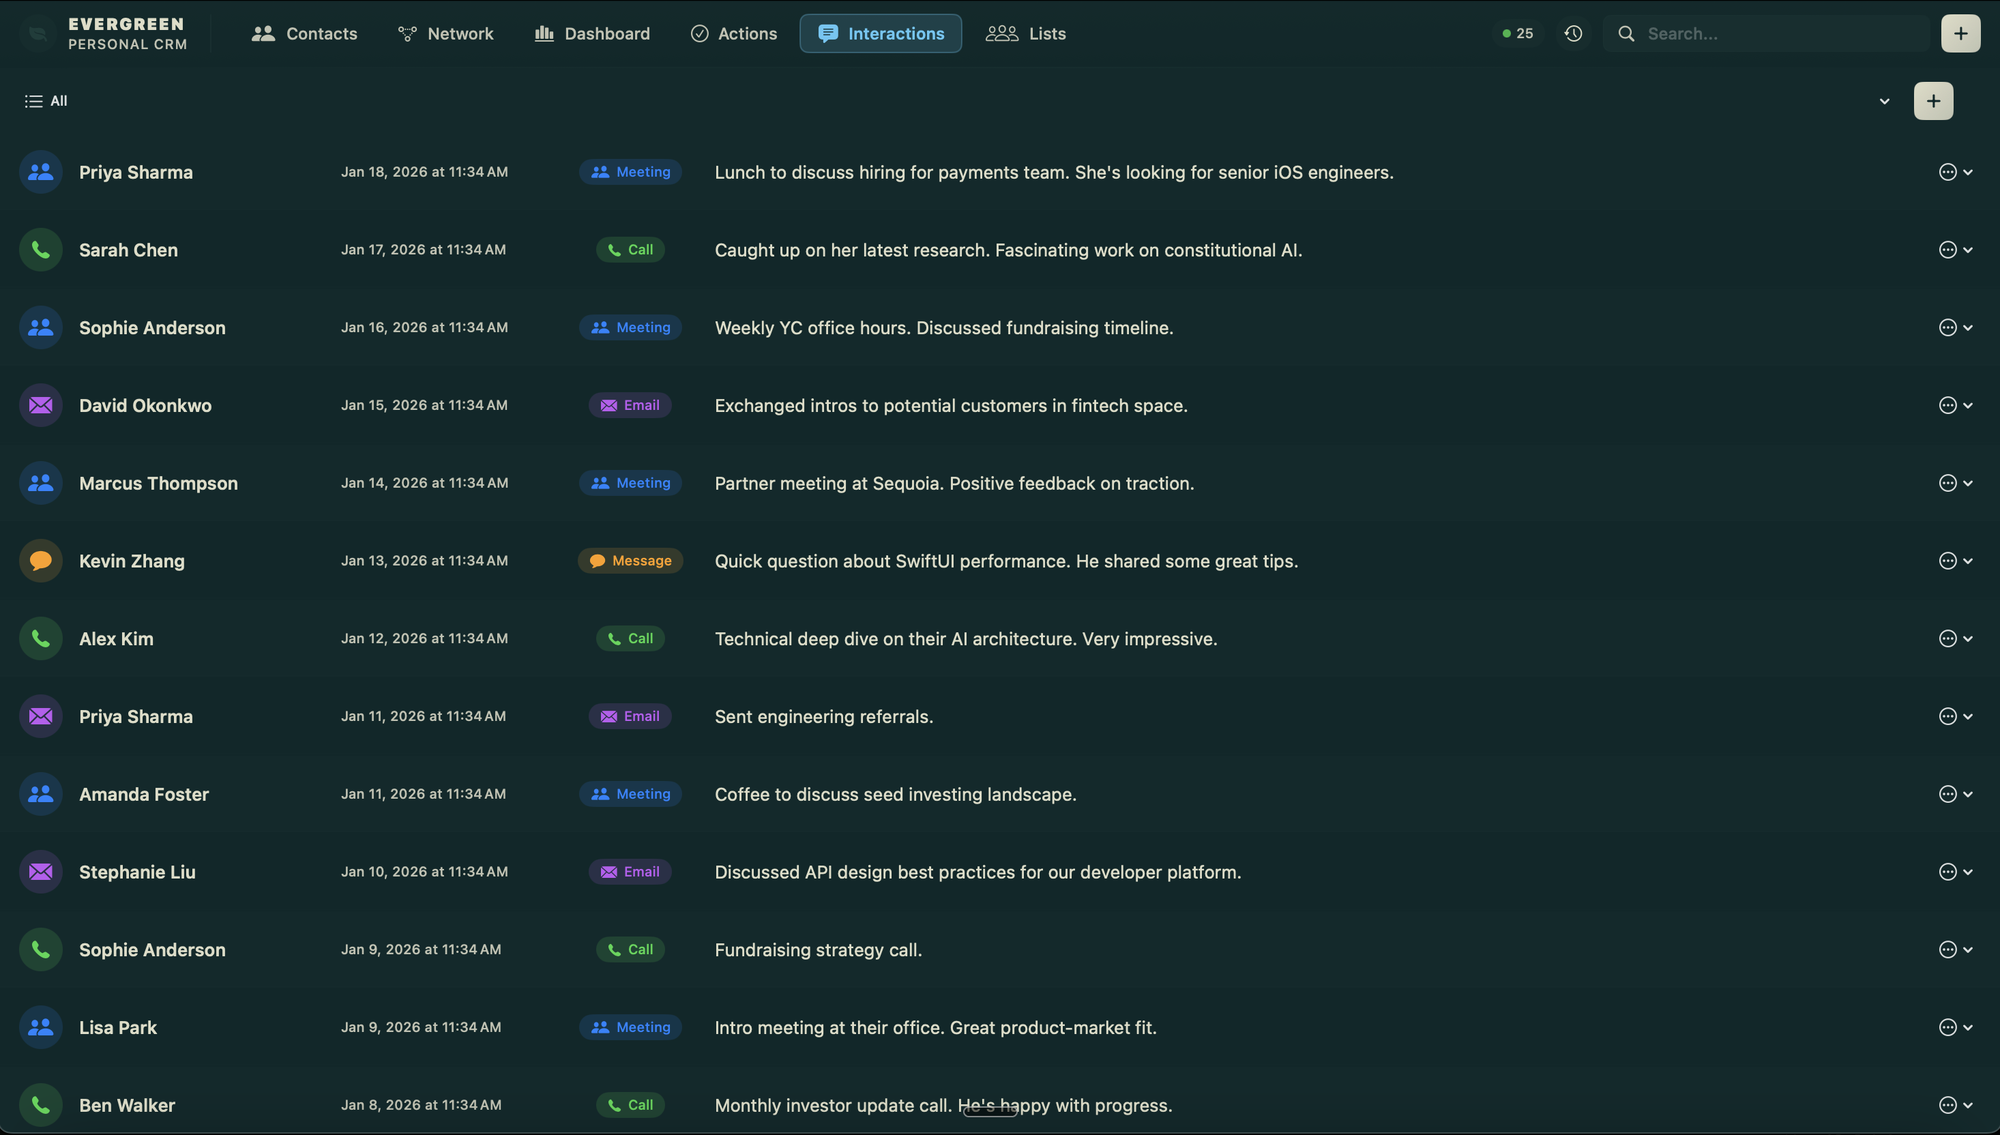Open more options for Sophie Anderson meeting row

coord(1947,328)
